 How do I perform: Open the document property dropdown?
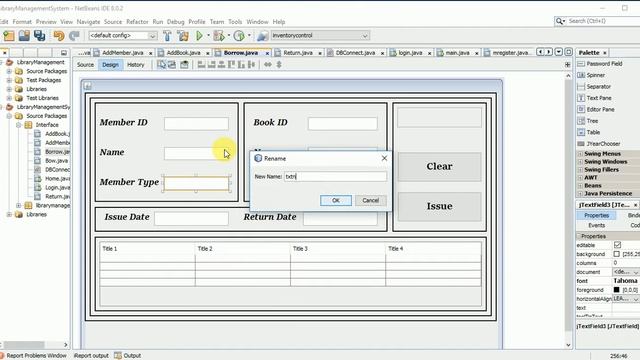(635, 272)
